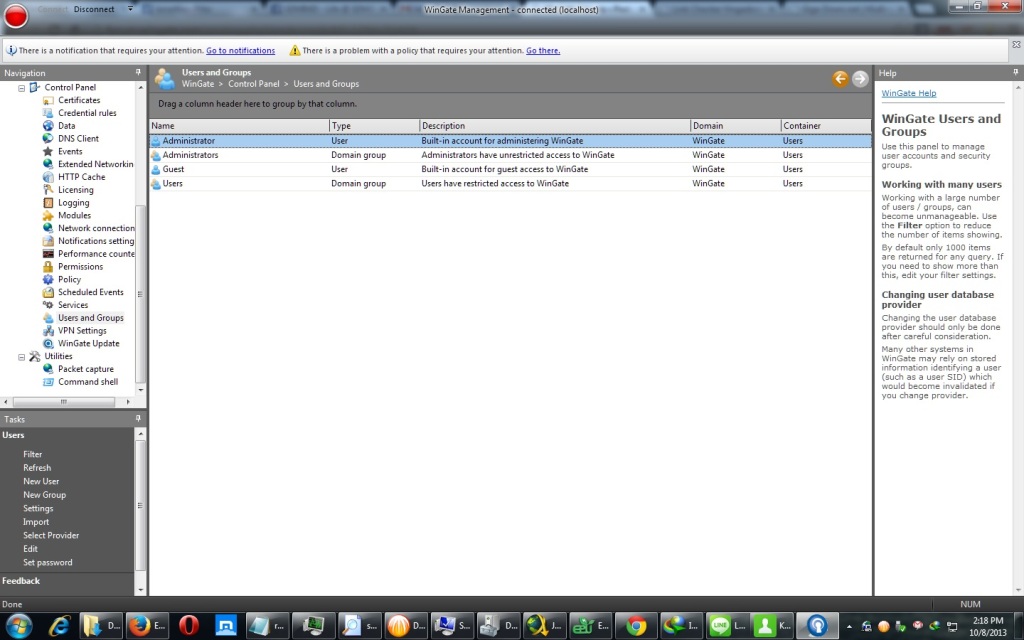Follow the policy problem Go there link
This screenshot has width=1024, height=640.
pyautogui.click(x=543, y=50)
